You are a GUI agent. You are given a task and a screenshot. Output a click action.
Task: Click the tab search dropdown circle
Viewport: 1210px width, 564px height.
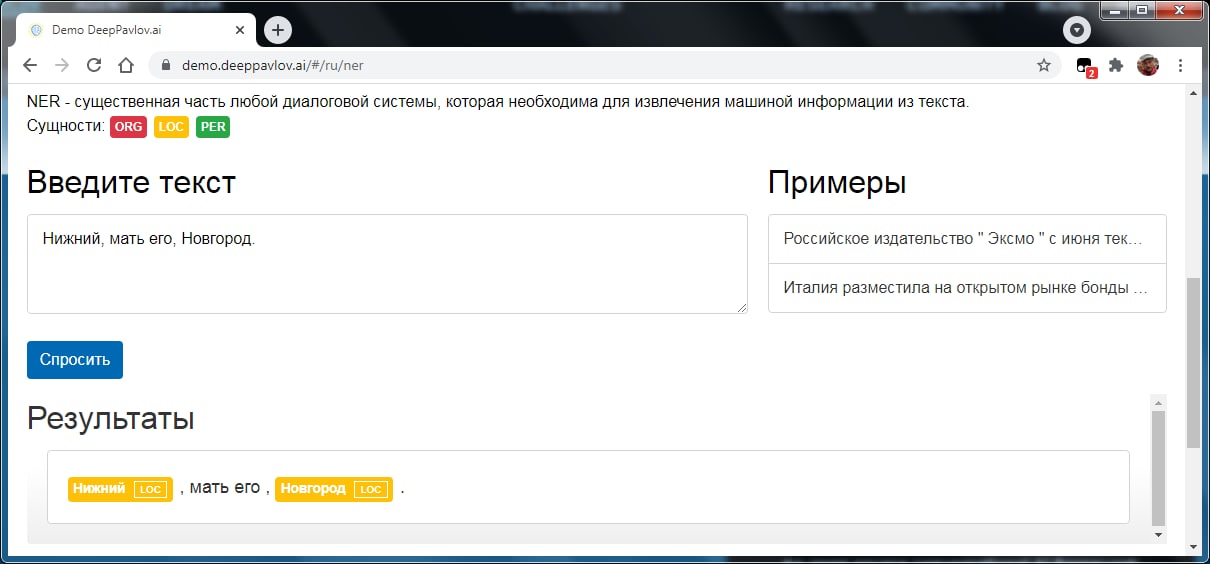point(1076,30)
